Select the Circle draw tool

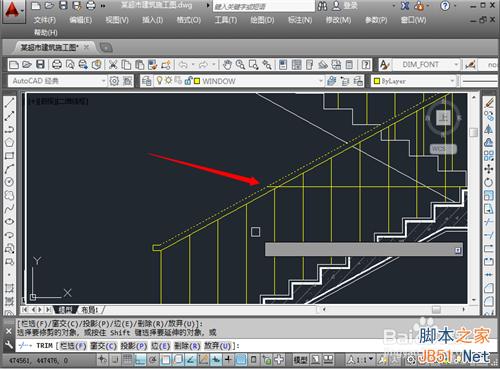[x=9, y=182]
